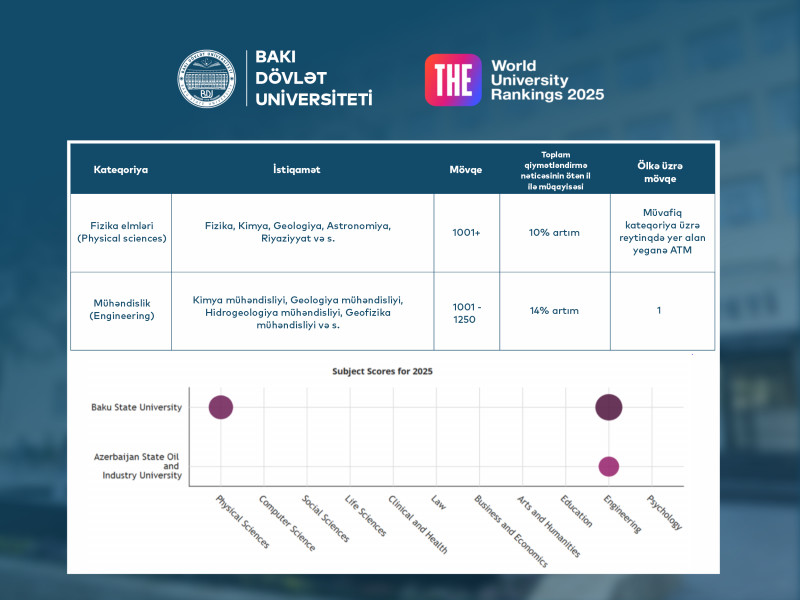Click the Bakı Dövlət Universiteti name text
This screenshot has height=600, width=800.
click(313, 80)
